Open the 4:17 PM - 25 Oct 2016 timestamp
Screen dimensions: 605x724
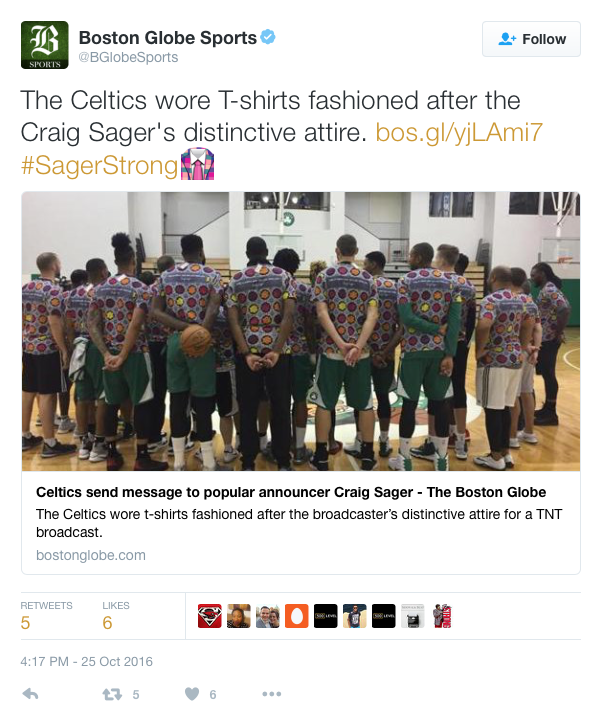click(x=86, y=662)
